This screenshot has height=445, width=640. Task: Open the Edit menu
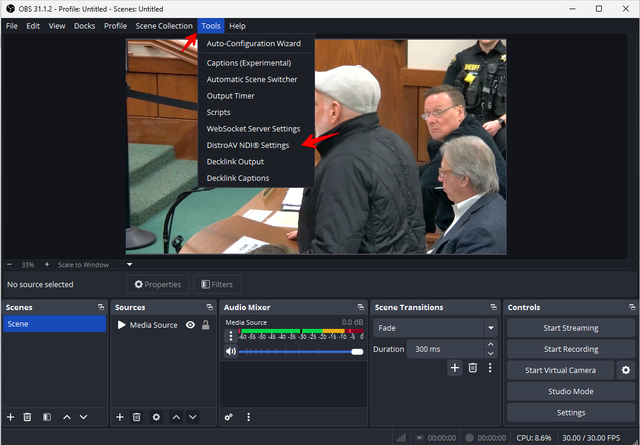click(x=33, y=26)
